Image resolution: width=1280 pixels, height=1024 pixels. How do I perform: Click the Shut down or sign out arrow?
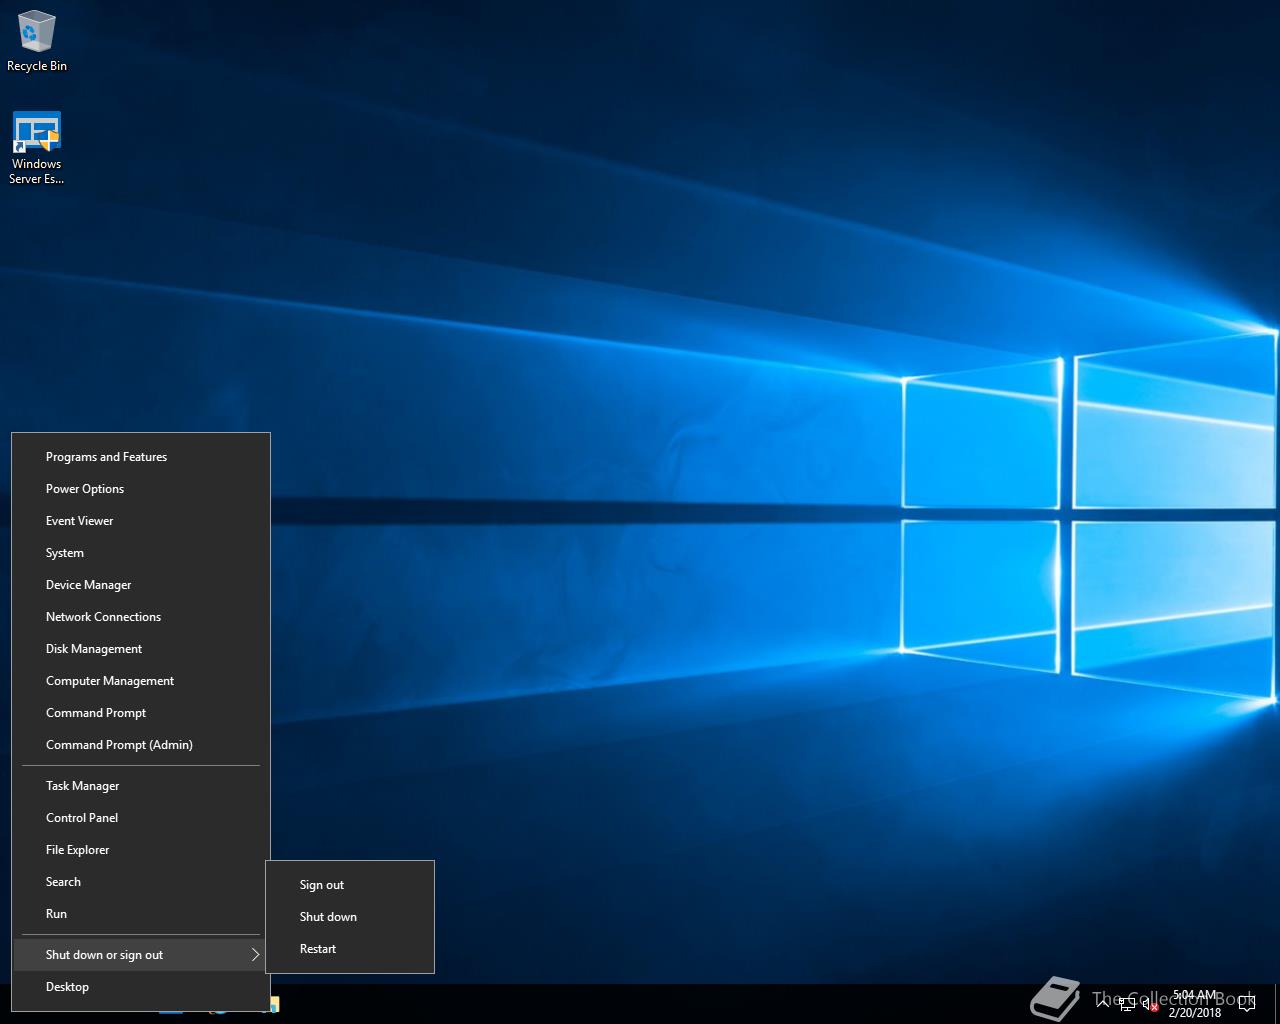[x=255, y=955]
